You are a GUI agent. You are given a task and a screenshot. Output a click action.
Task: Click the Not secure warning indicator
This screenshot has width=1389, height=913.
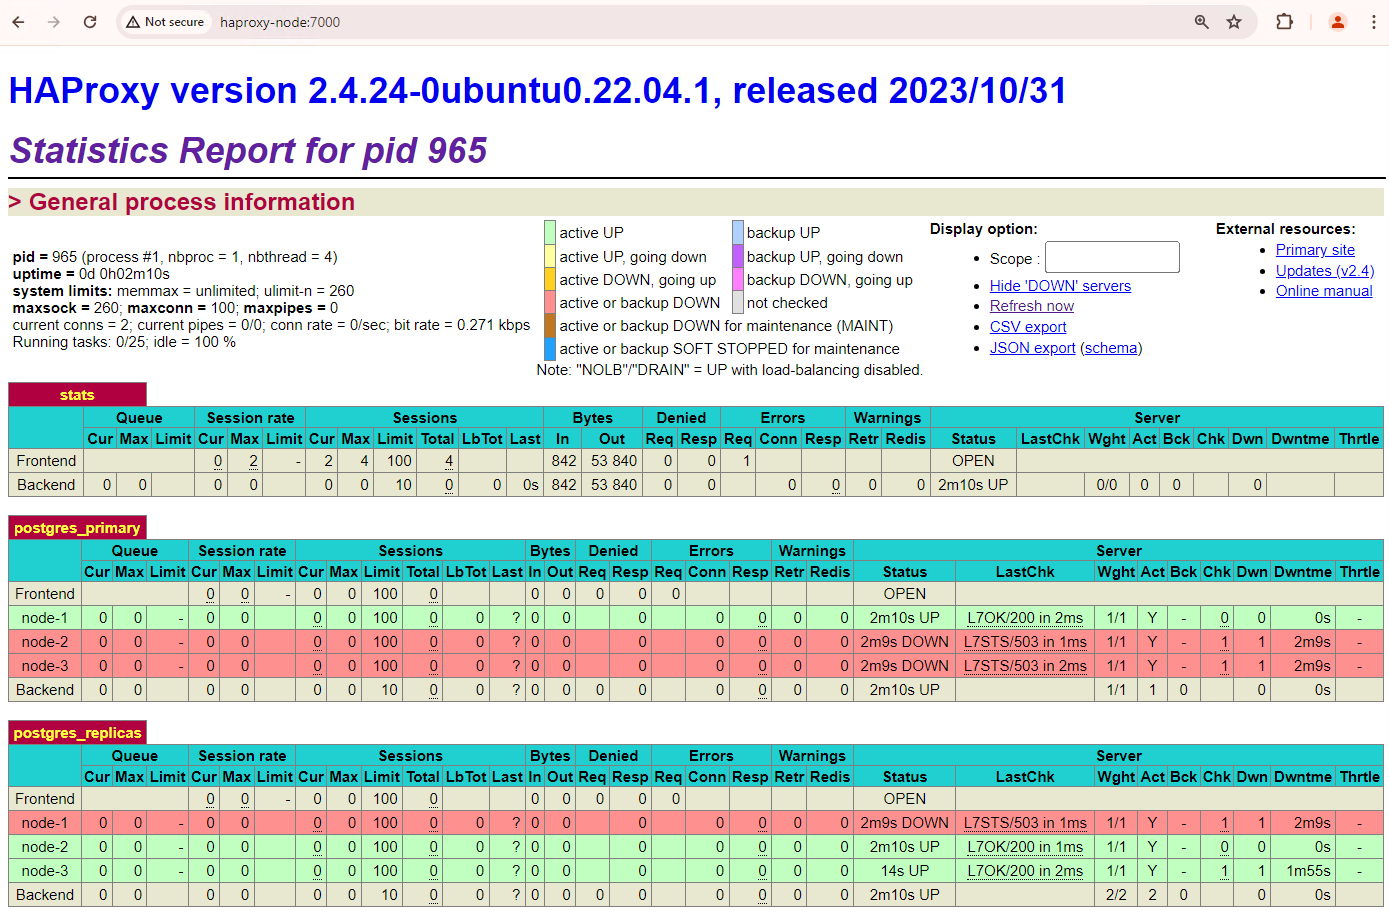(164, 21)
